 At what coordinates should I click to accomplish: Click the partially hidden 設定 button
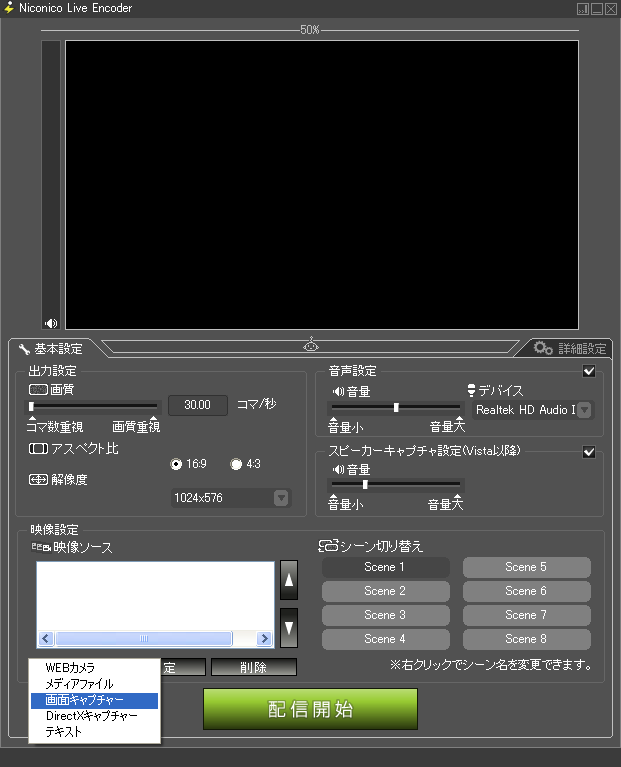tap(183, 667)
